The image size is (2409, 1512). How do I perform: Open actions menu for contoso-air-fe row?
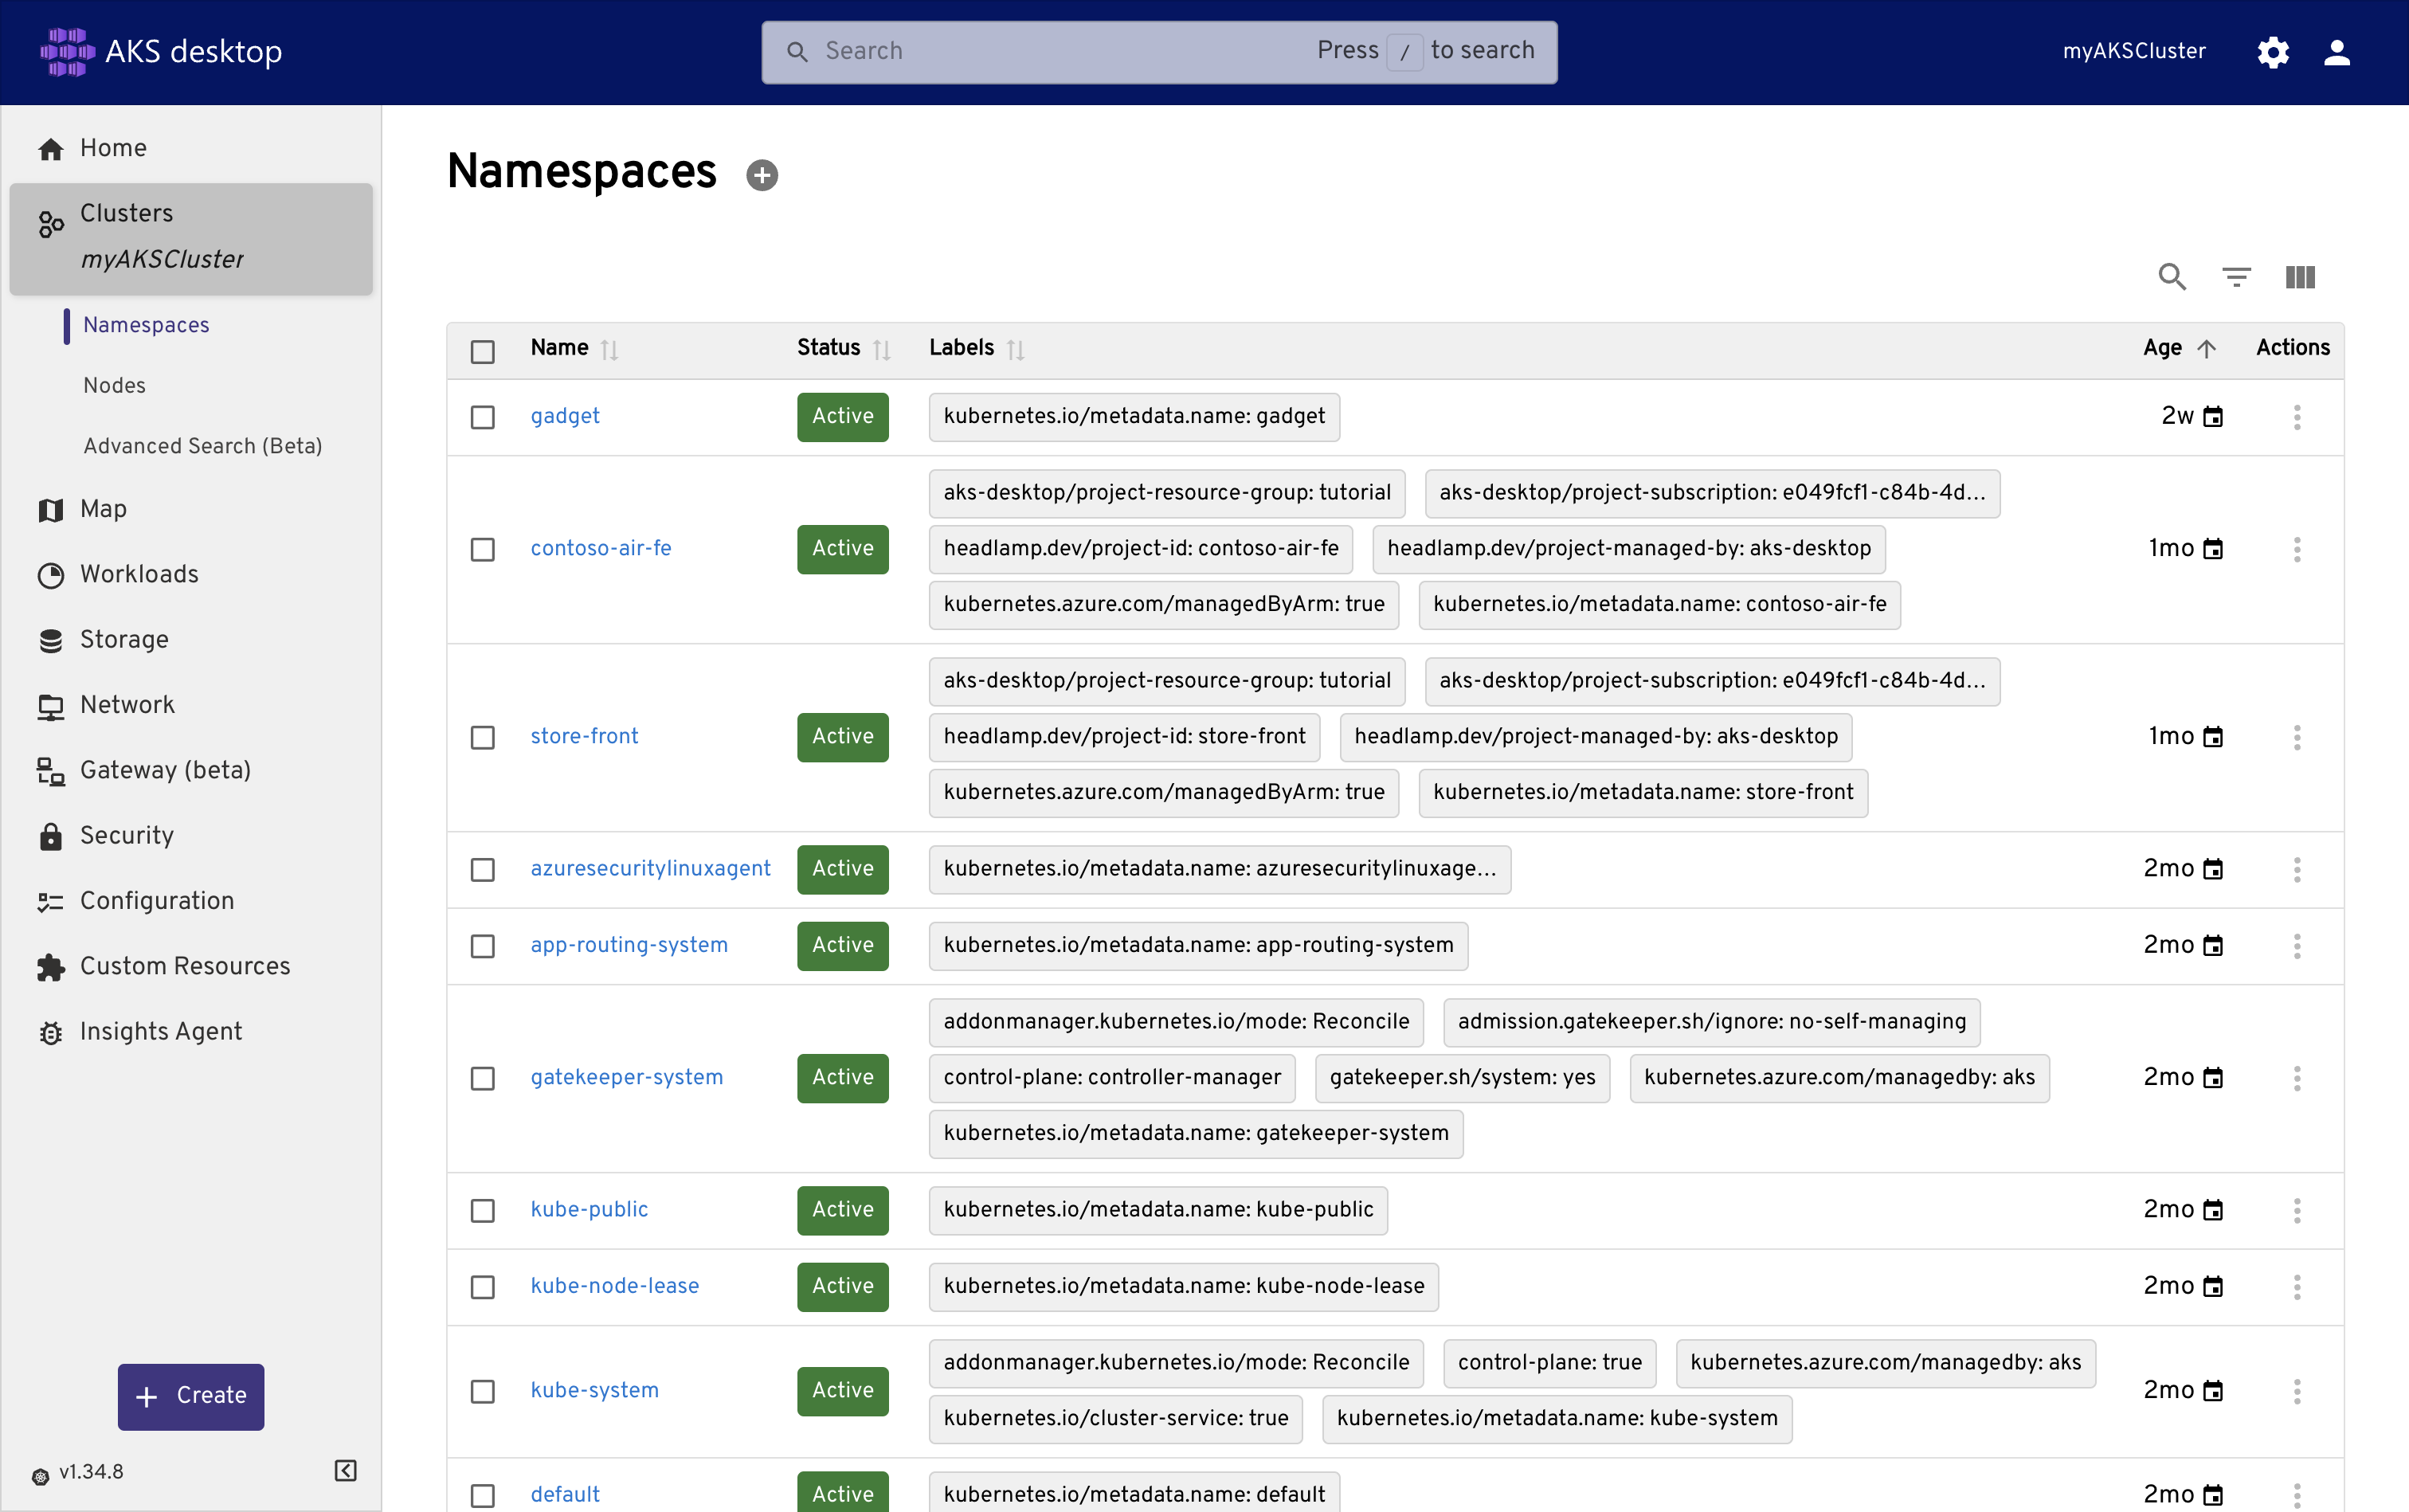(x=2296, y=549)
